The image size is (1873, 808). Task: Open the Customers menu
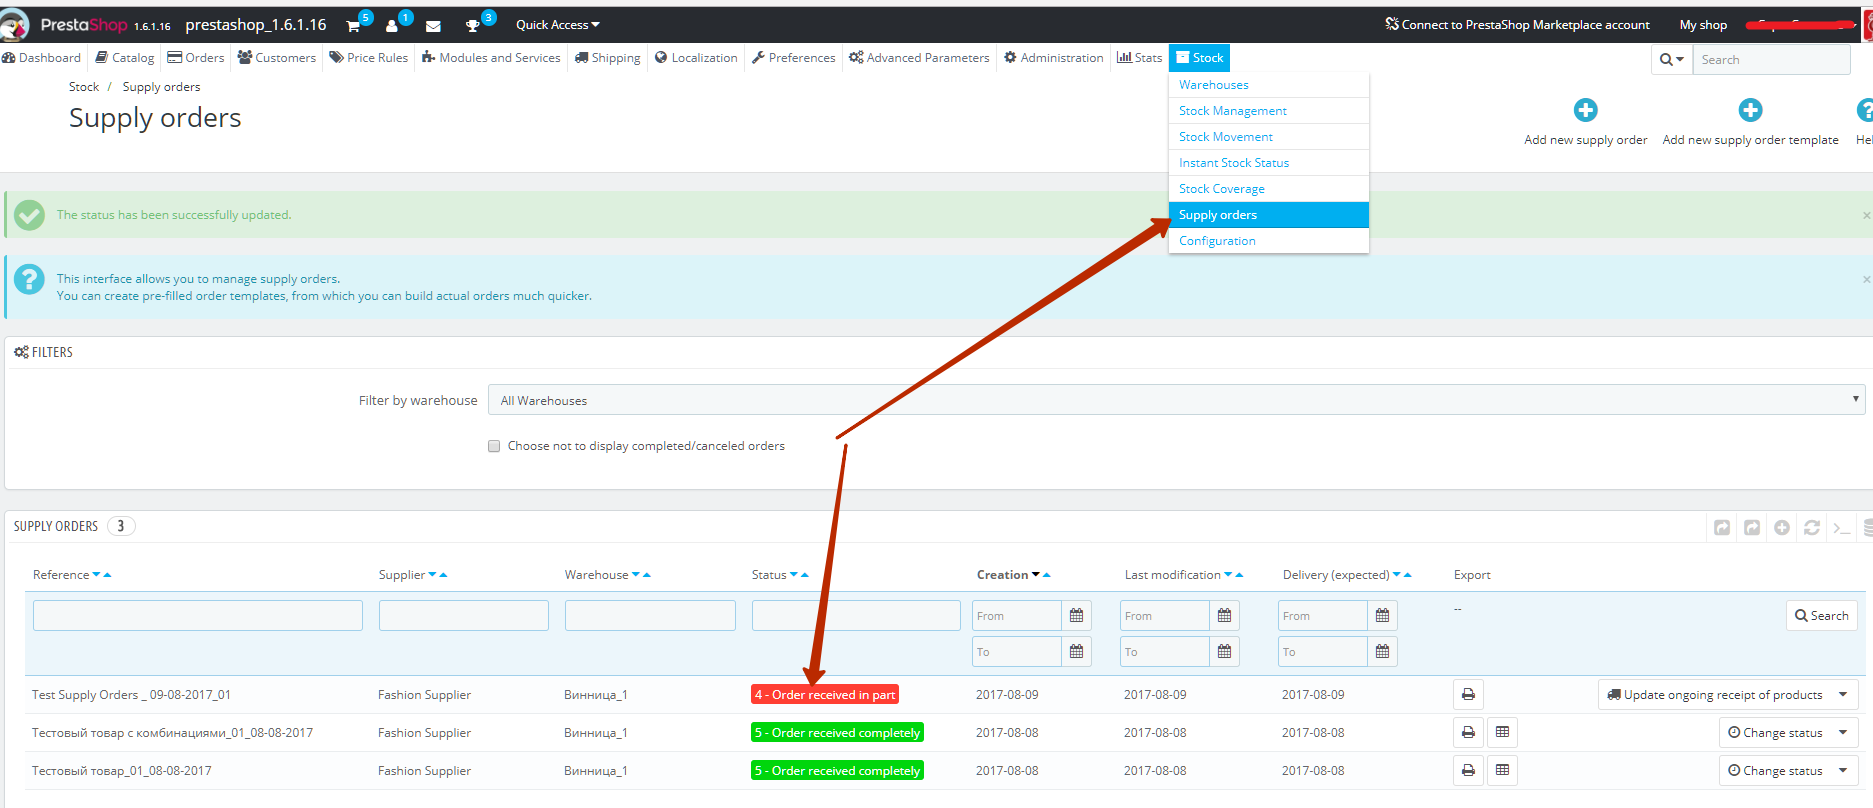(x=277, y=58)
